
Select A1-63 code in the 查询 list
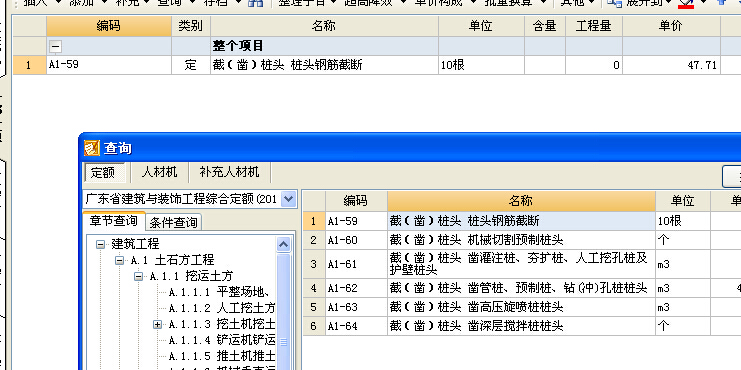coord(356,307)
